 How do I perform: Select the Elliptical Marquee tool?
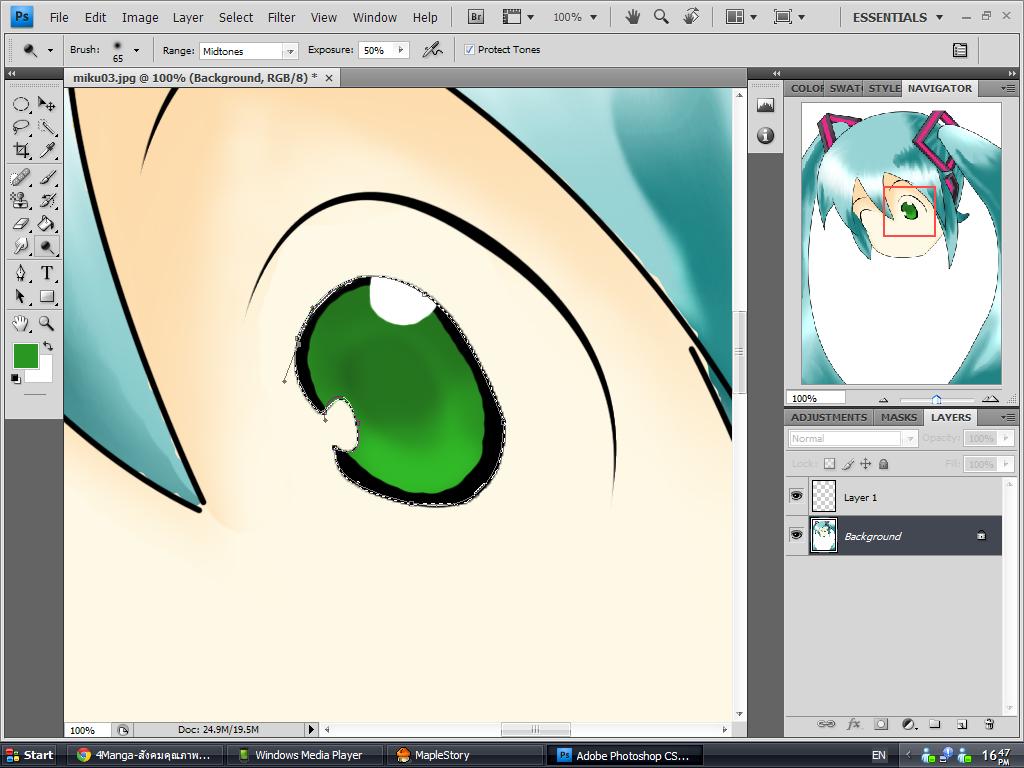(21, 104)
